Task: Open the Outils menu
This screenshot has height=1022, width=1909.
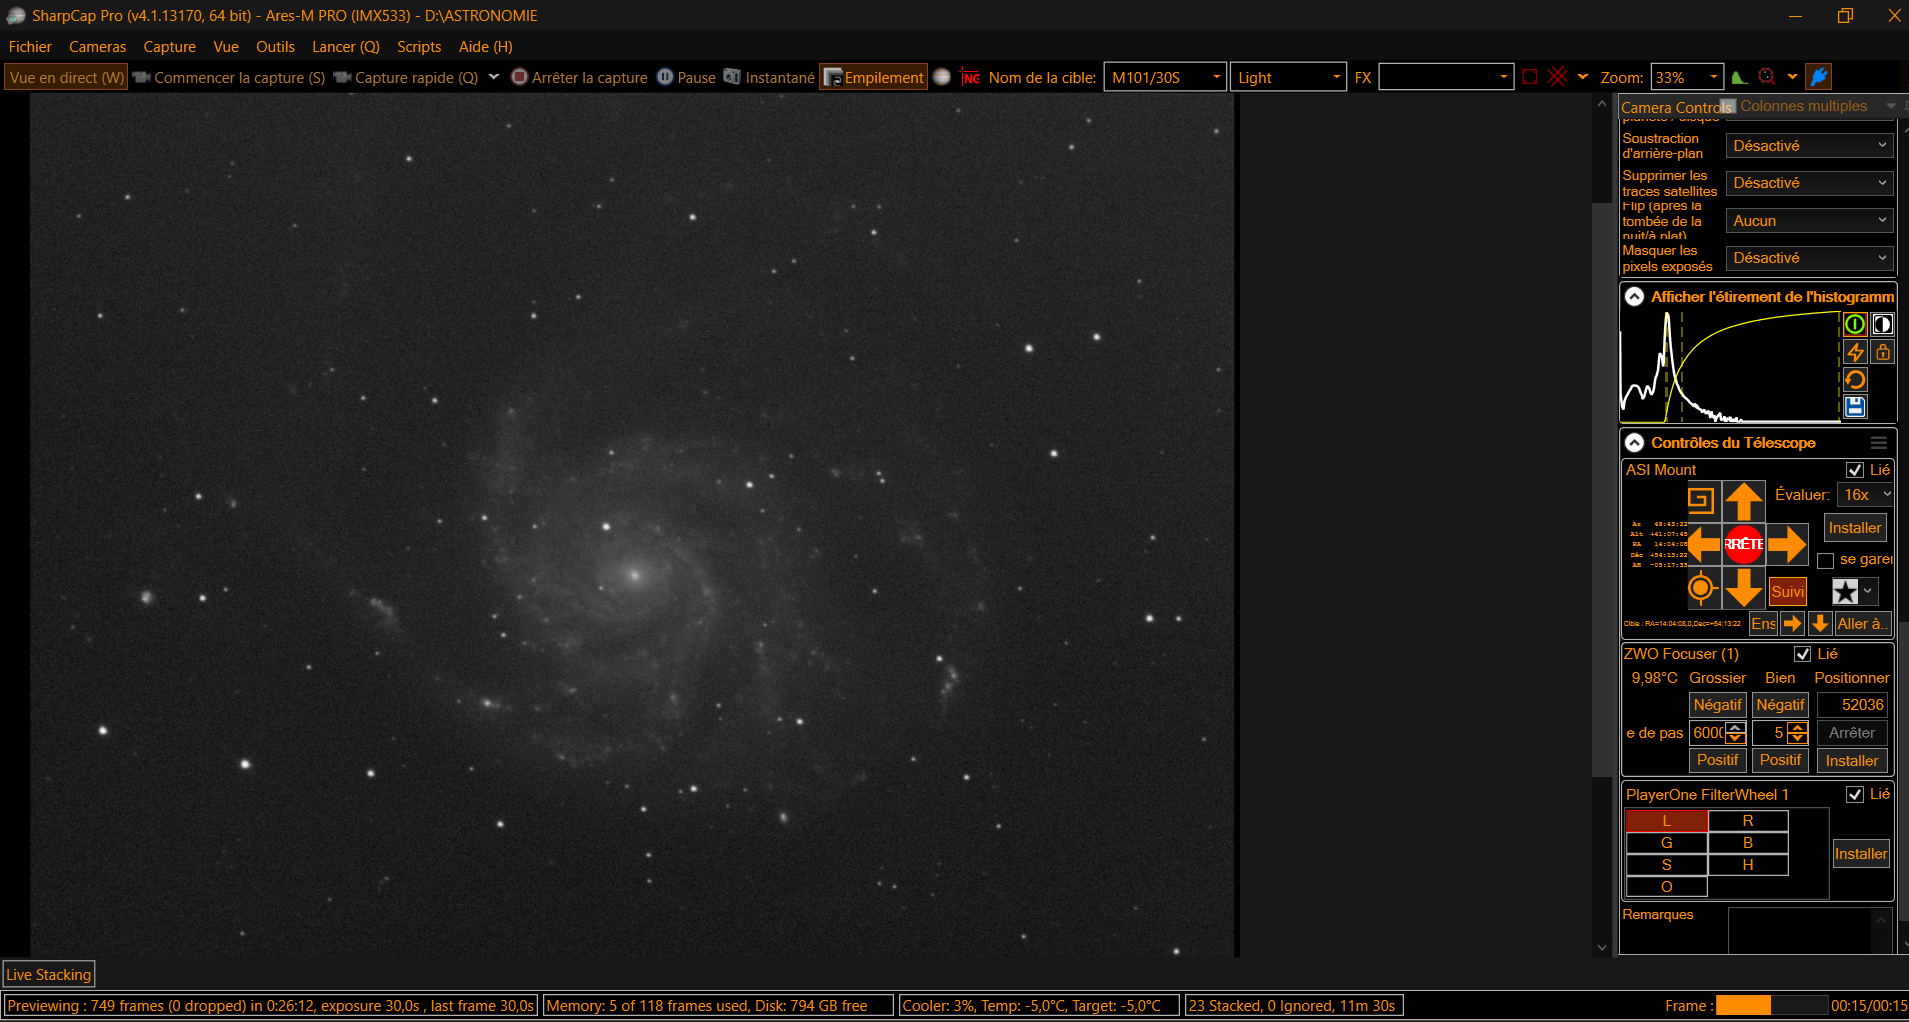Action: coord(275,47)
